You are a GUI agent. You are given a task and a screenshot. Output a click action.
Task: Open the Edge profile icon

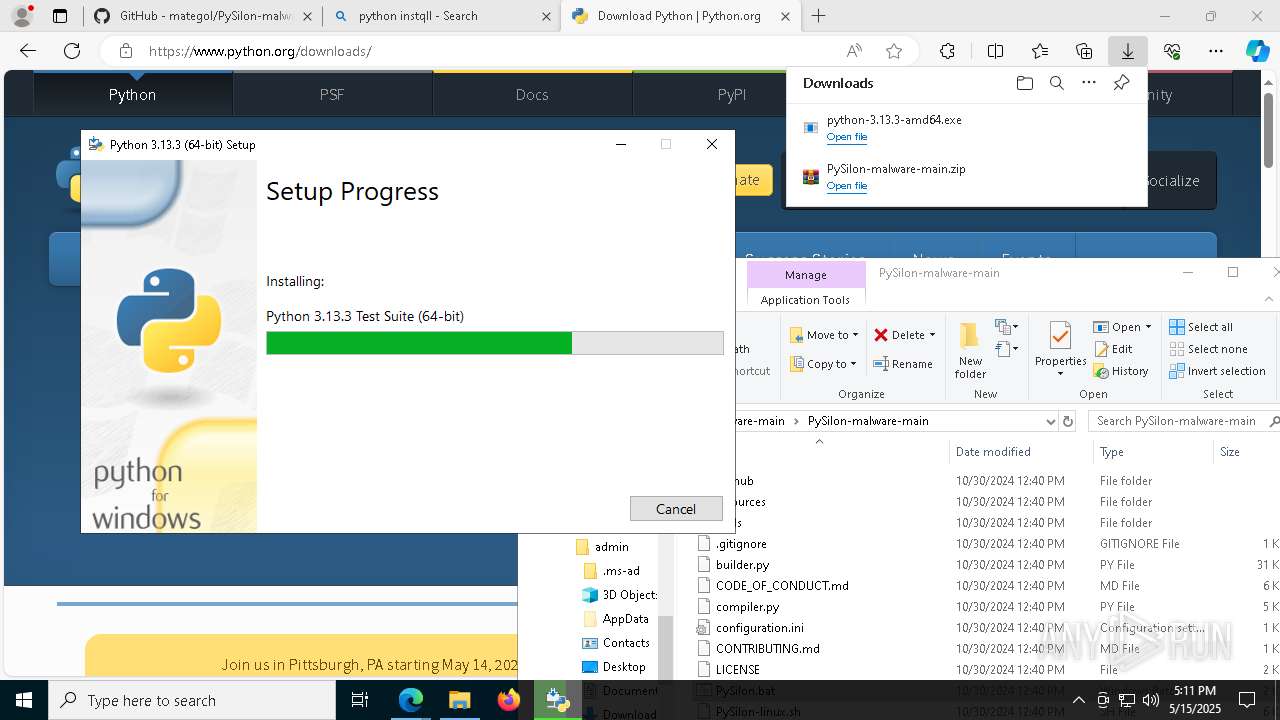tap(22, 16)
